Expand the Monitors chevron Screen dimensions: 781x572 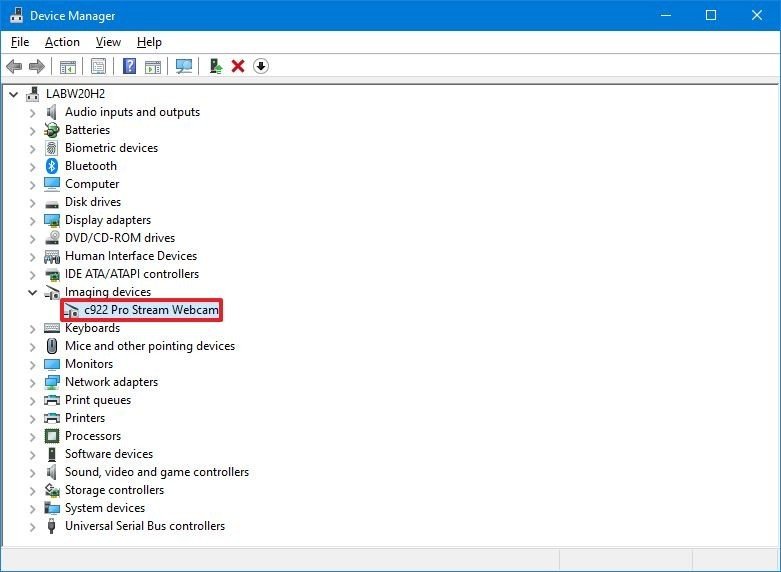33,365
